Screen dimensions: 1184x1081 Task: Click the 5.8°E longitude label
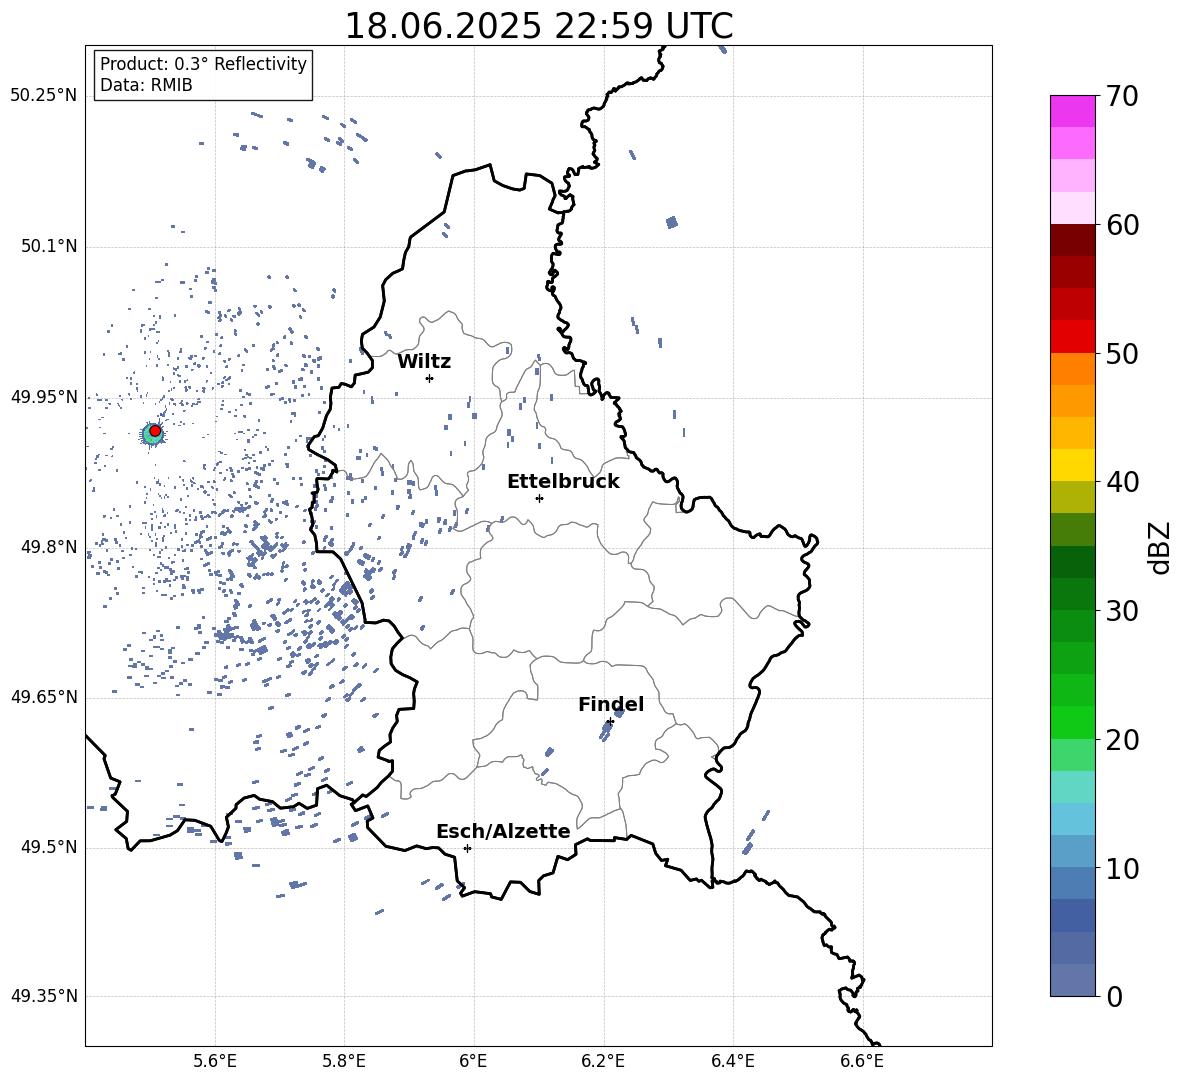tap(344, 1061)
